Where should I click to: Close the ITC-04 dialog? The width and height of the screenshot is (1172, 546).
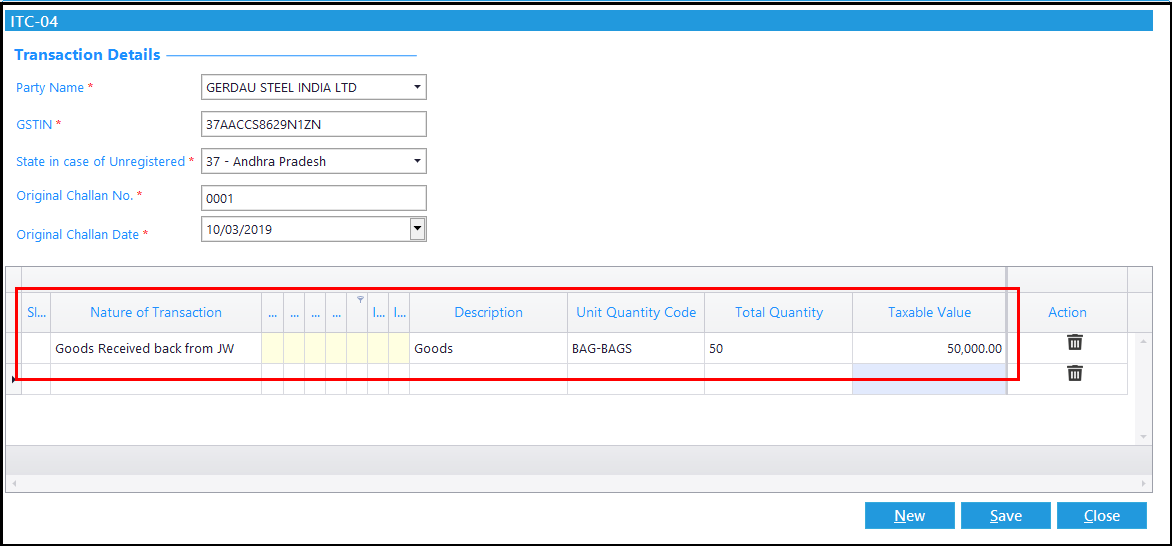coord(1102,515)
